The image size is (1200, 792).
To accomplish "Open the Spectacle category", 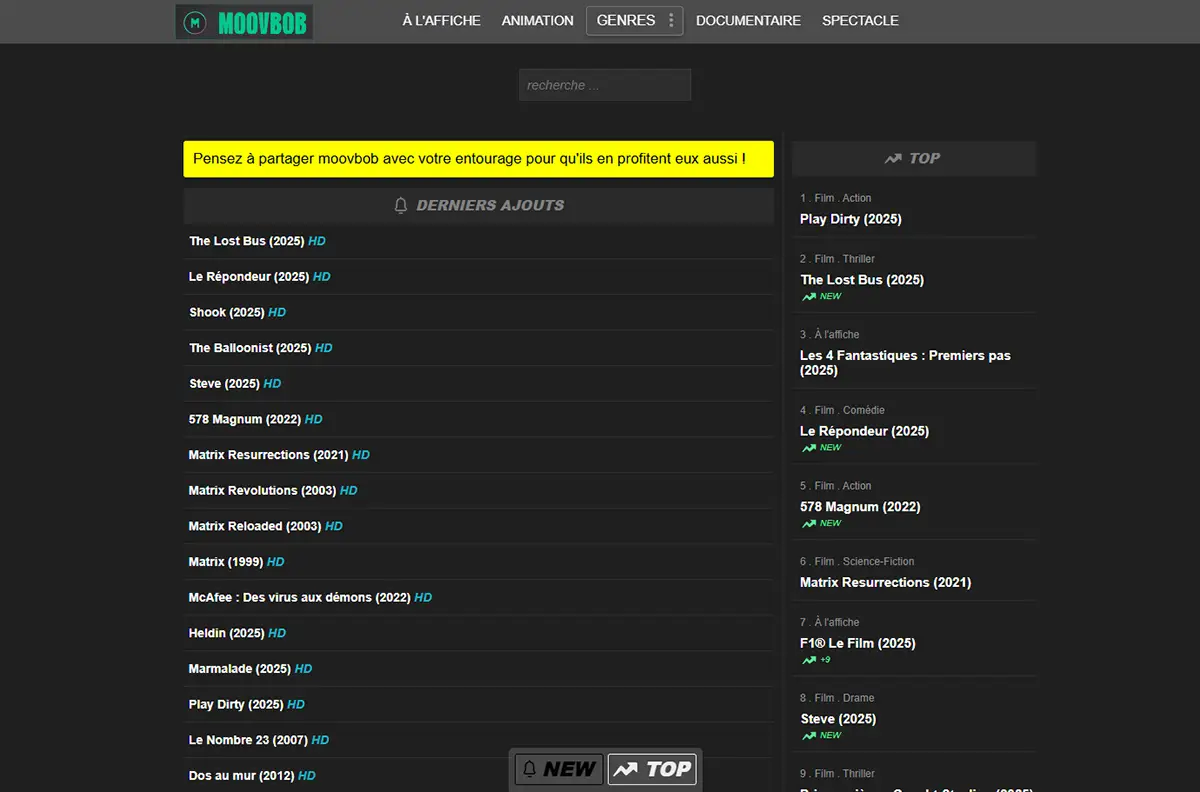I will point(860,20).
